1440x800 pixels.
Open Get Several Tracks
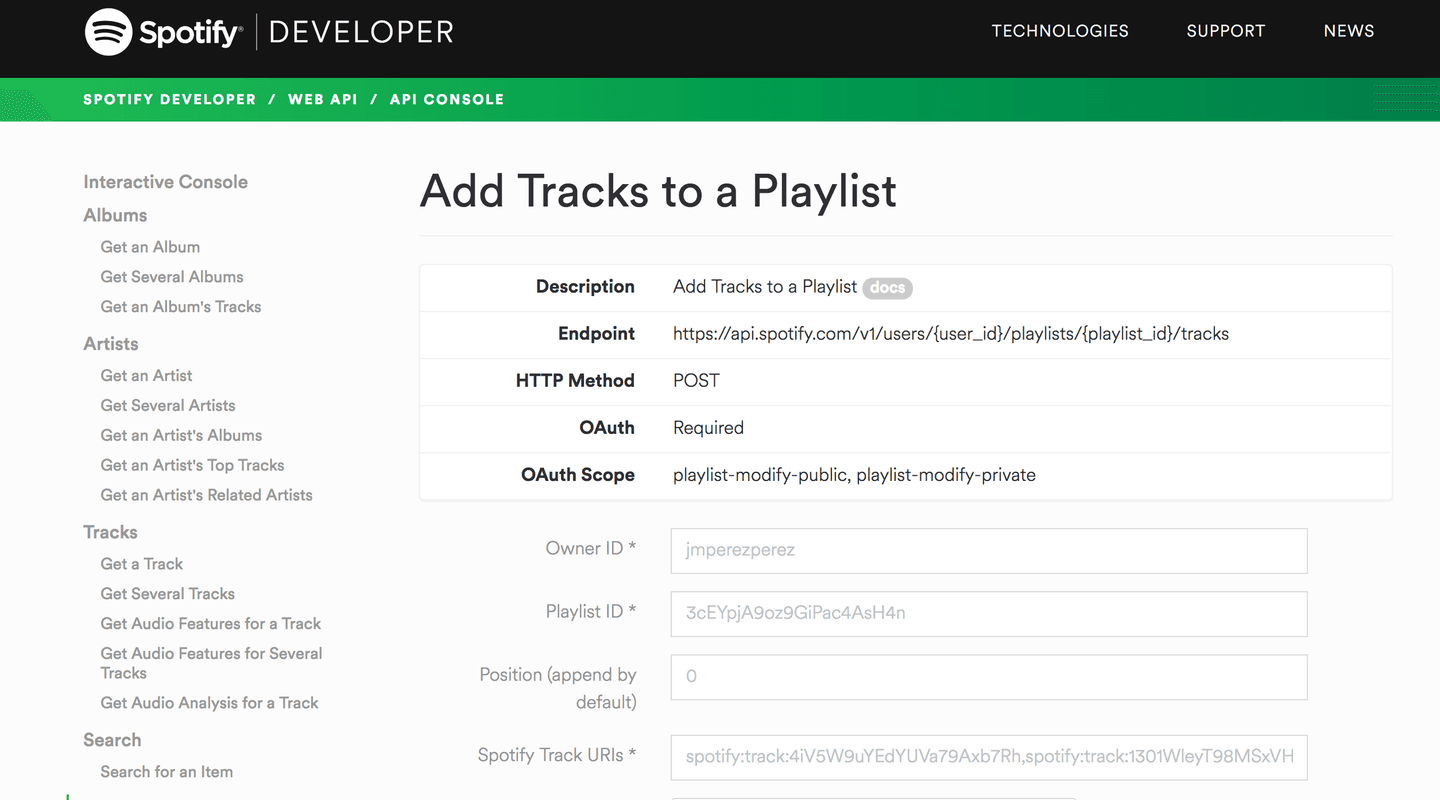[x=168, y=594]
